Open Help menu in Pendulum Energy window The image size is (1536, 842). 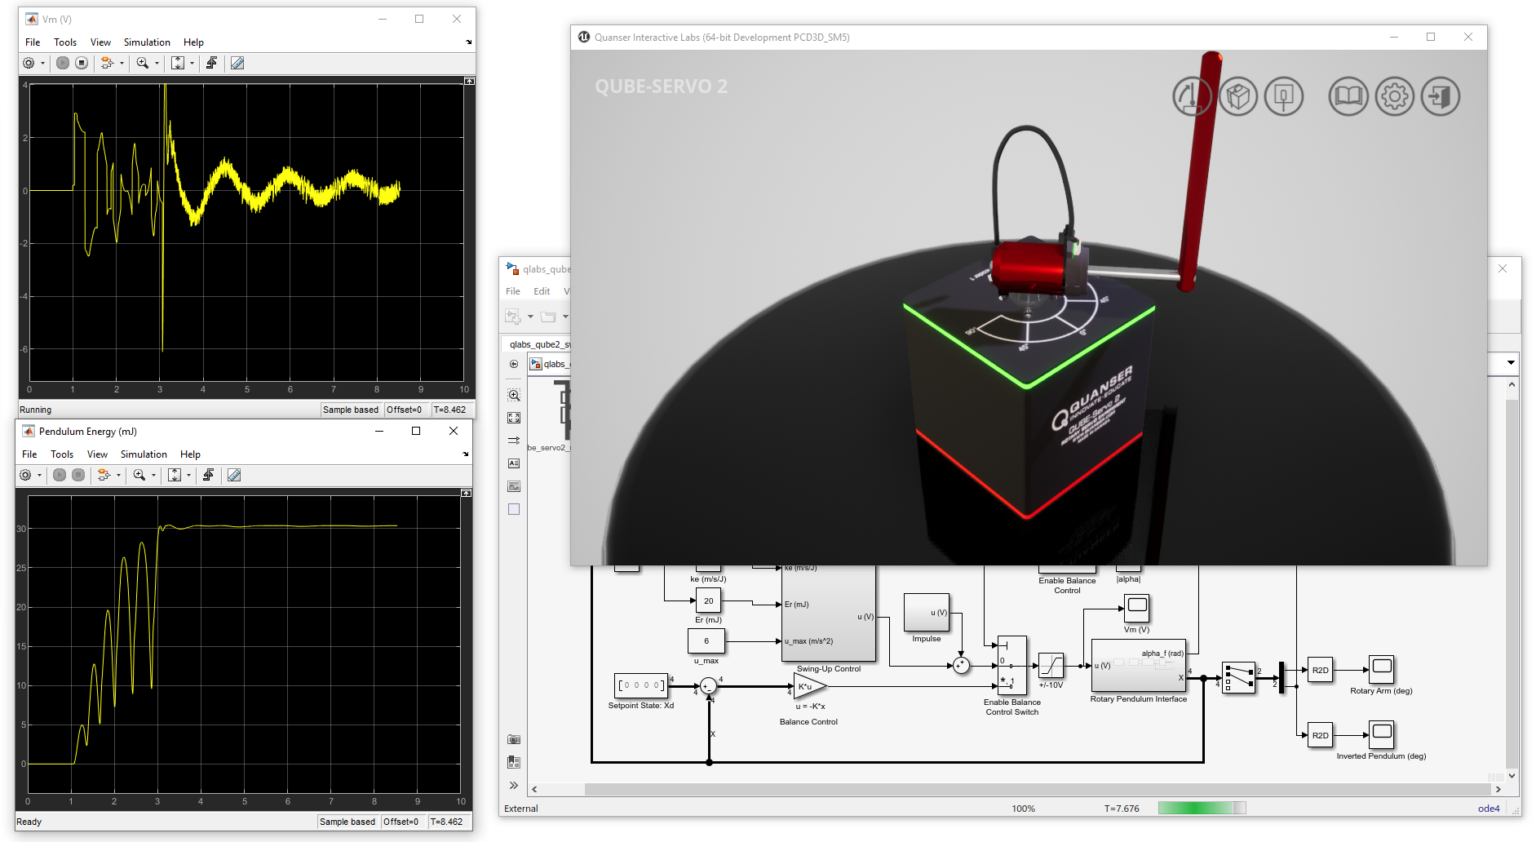pyautogui.click(x=190, y=454)
